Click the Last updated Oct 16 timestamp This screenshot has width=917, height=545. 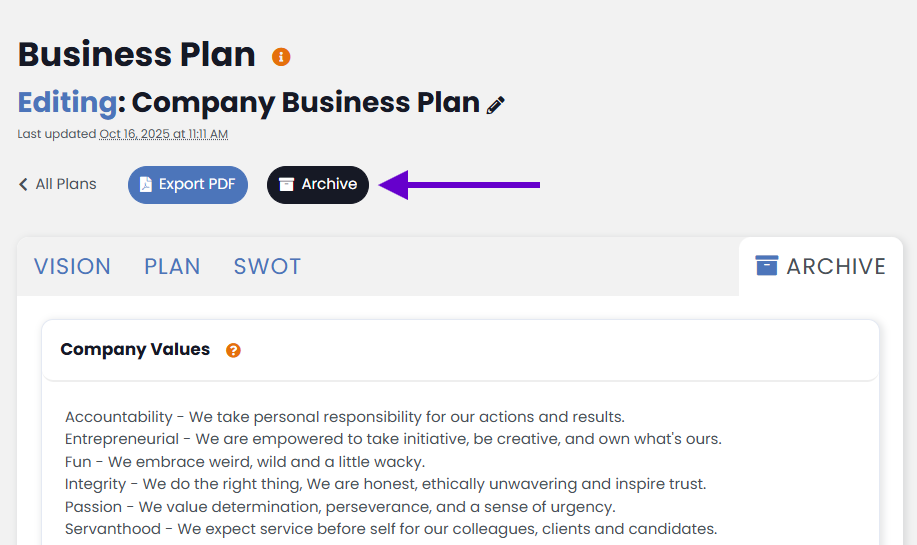pos(163,134)
